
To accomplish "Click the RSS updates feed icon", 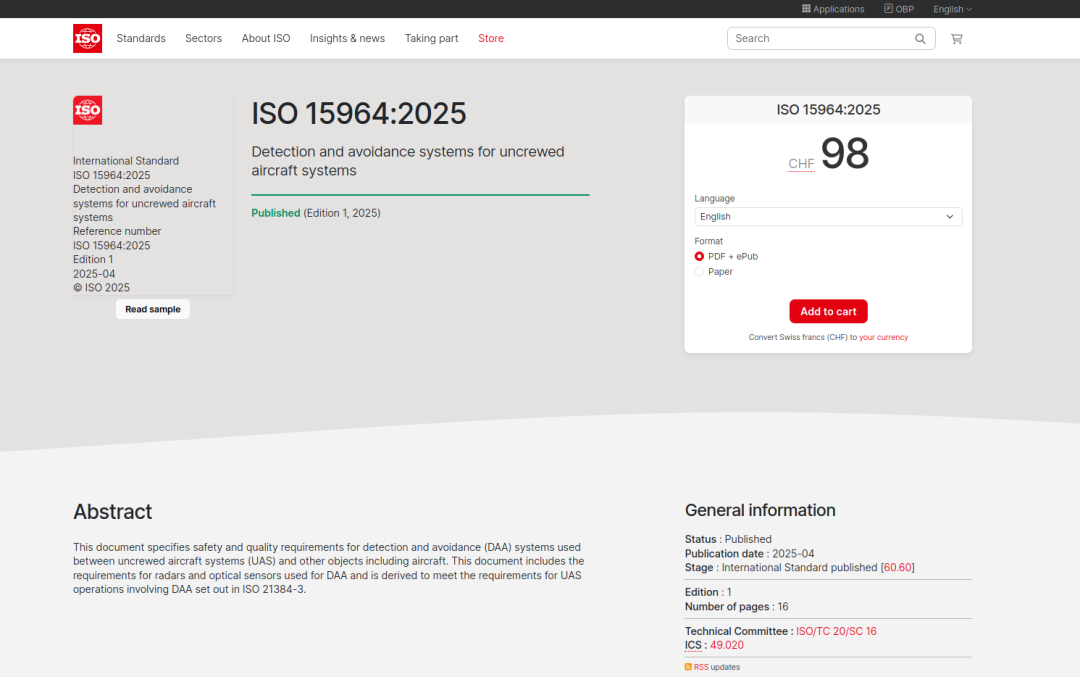I will coord(688,667).
